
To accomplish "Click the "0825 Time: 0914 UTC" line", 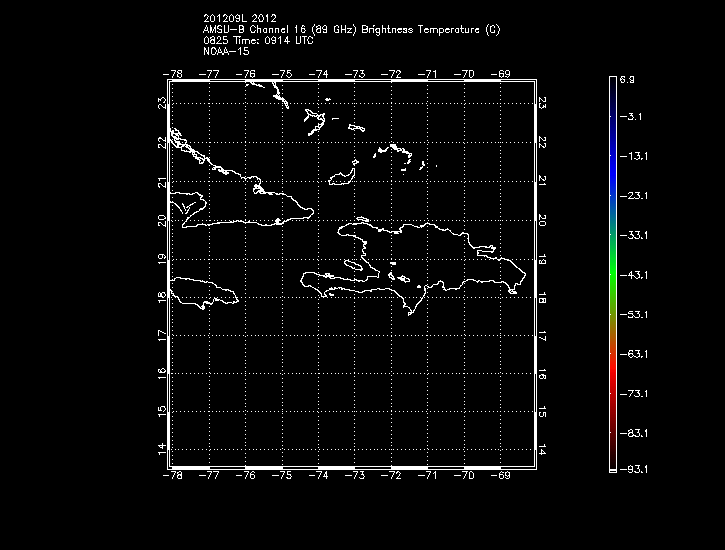I will click(x=258, y=41).
